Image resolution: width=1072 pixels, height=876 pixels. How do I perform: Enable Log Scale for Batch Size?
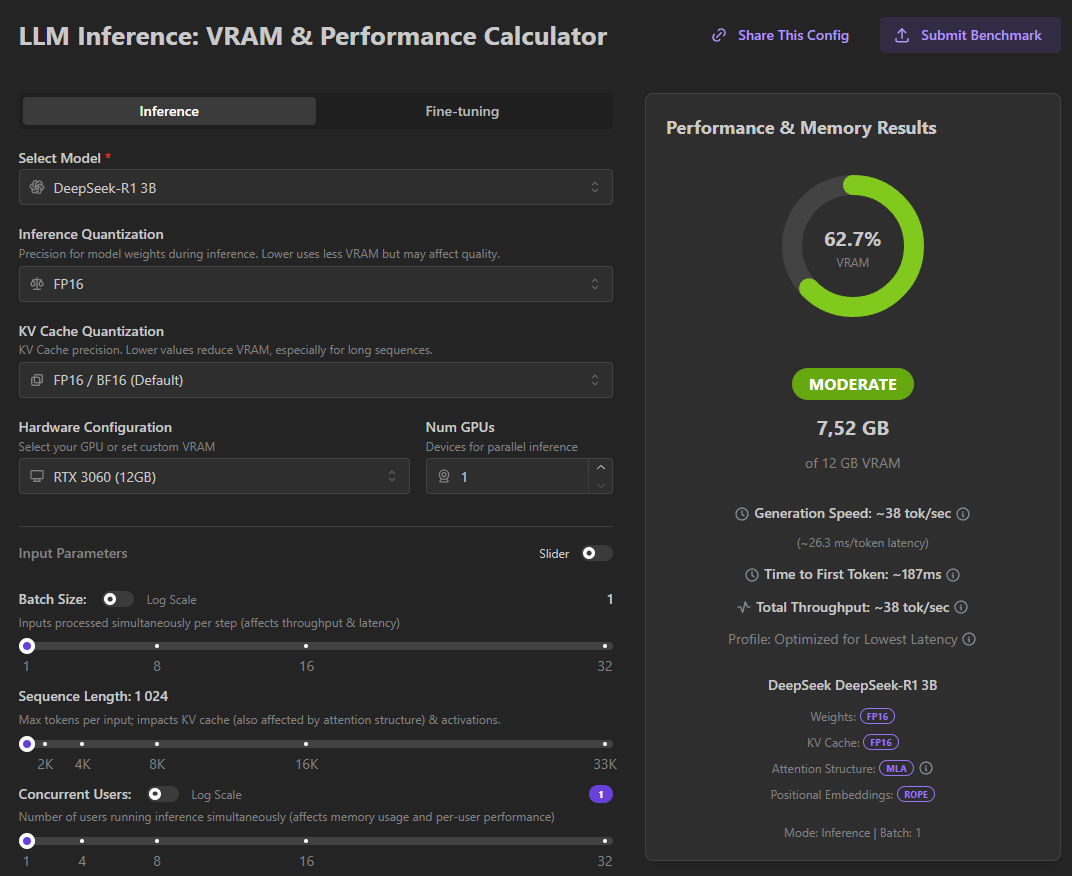(x=118, y=599)
